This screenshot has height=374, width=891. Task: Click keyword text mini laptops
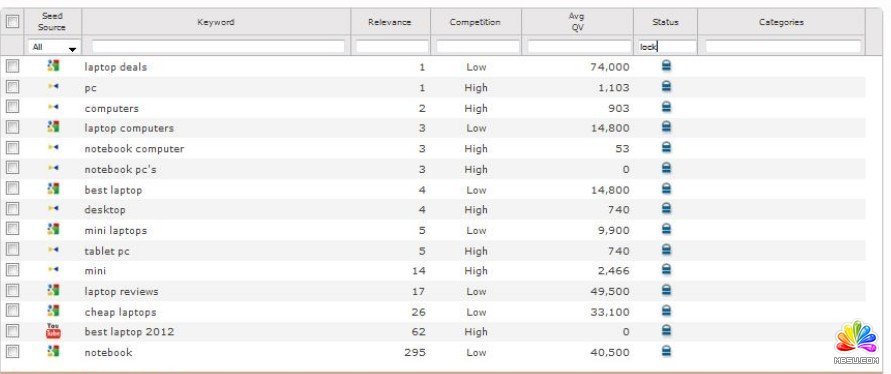[115, 231]
